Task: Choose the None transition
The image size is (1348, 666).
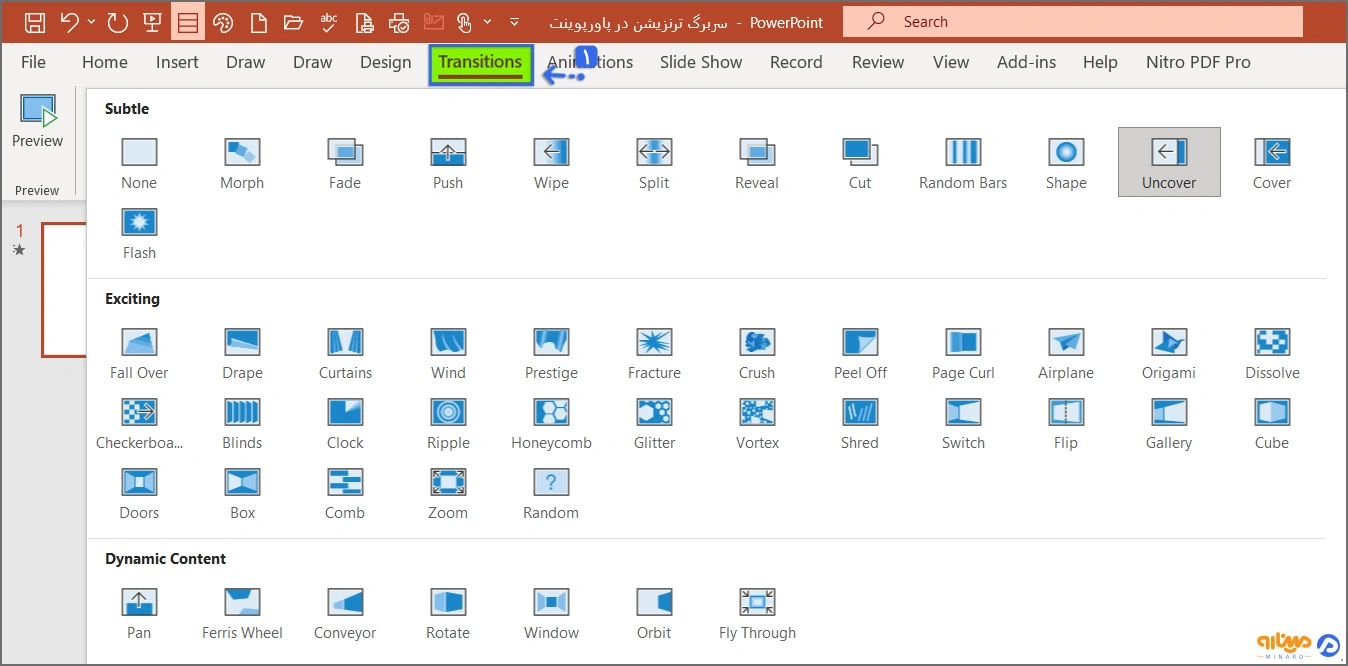Action: 139,163
